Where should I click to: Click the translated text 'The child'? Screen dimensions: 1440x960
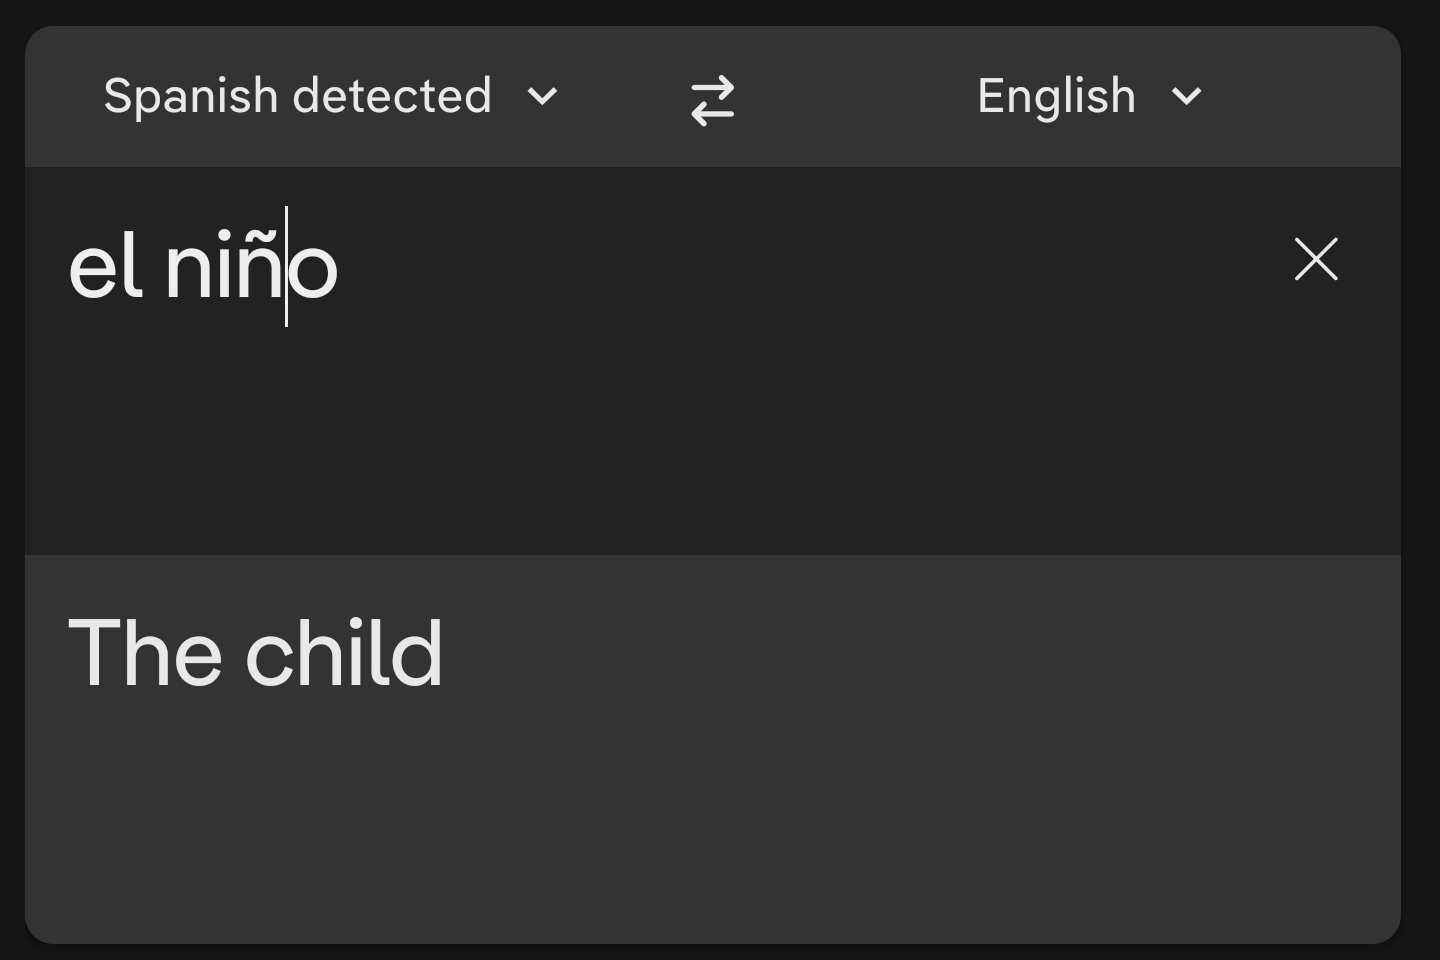click(255, 654)
